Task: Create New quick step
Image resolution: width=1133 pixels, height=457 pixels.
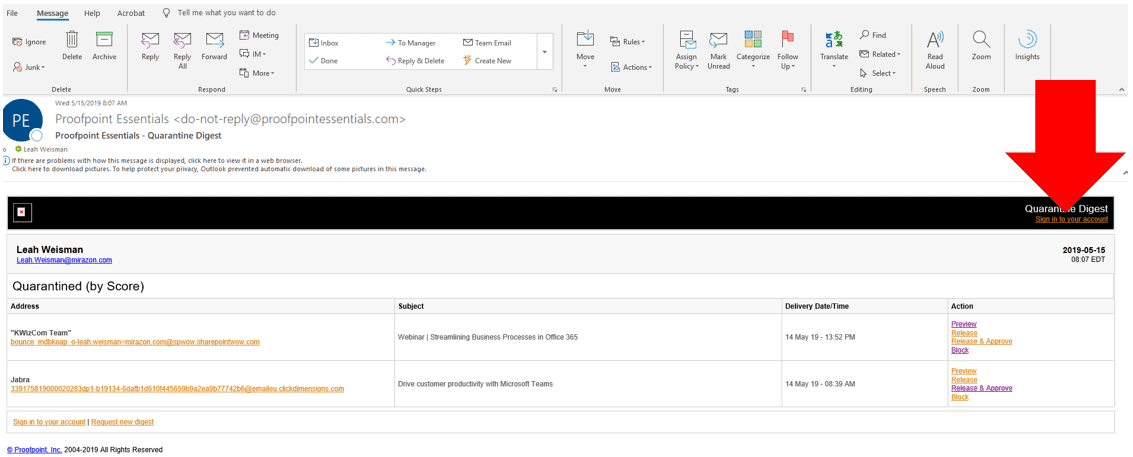Action: 487,61
